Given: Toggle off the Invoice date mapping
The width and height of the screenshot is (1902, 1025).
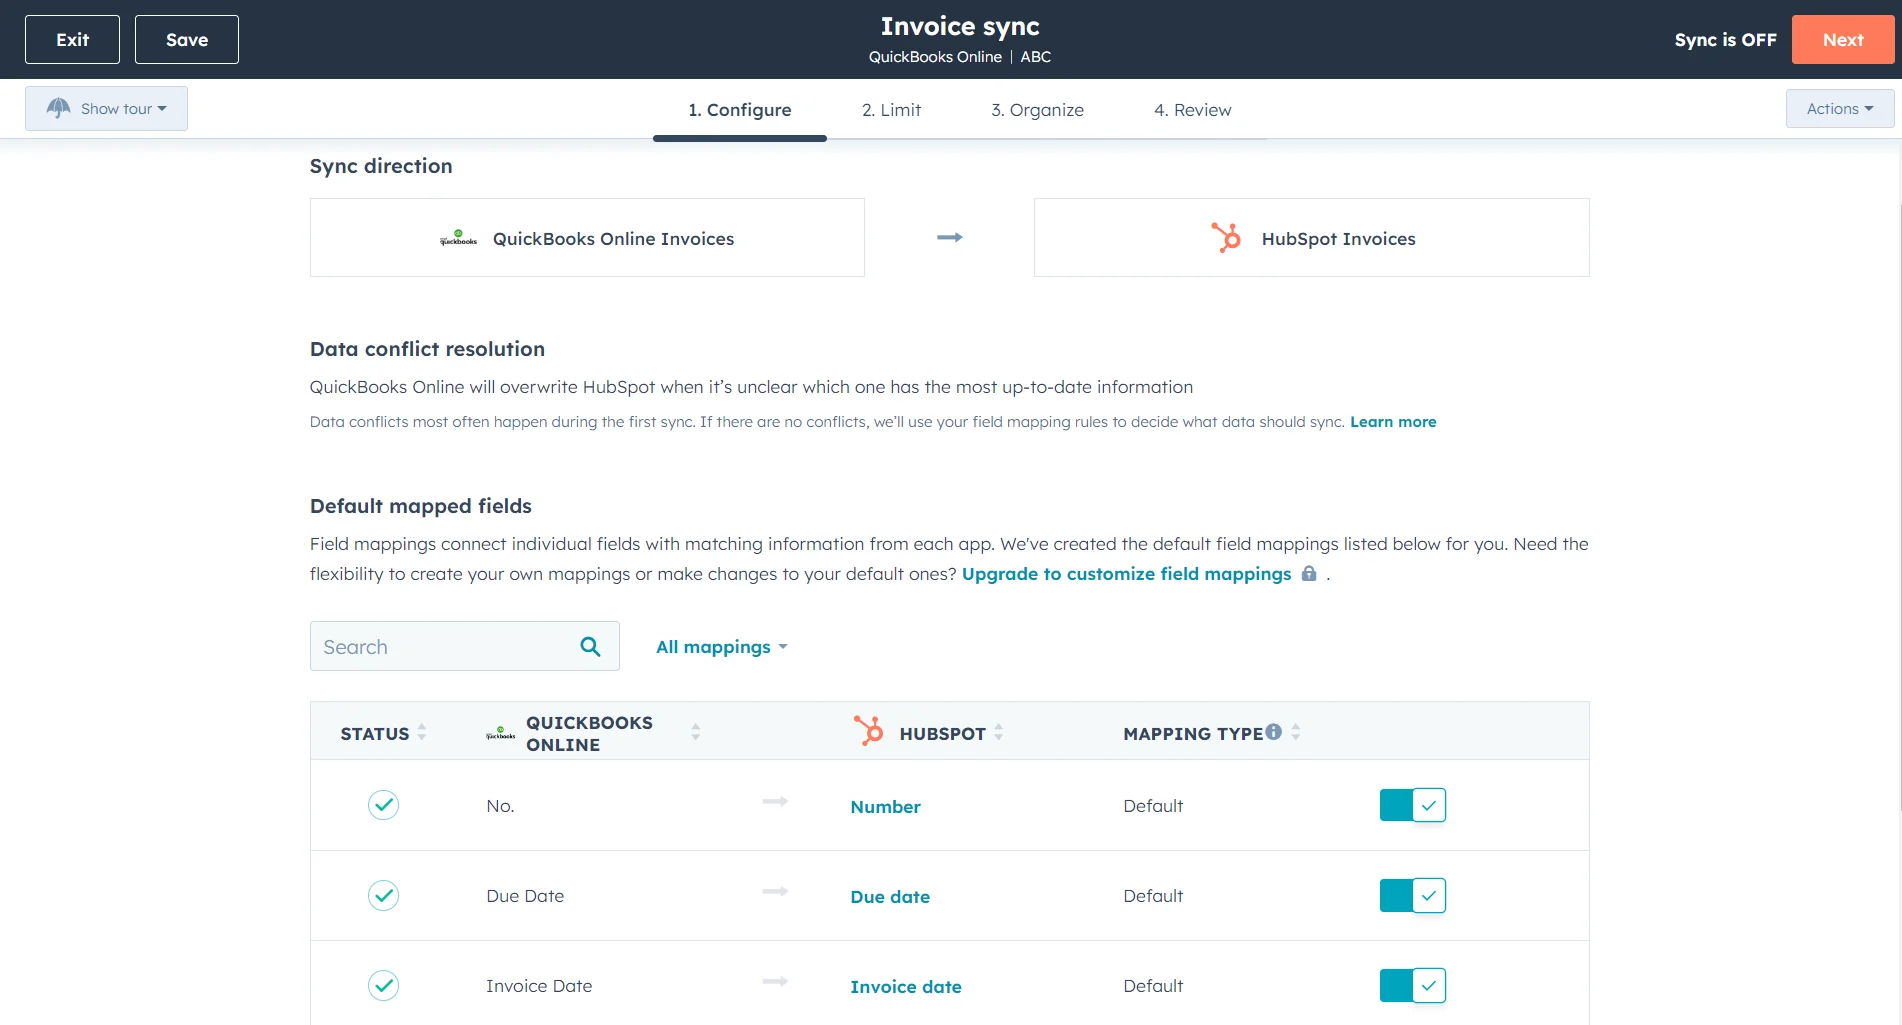Looking at the screenshot, I should click(1412, 985).
